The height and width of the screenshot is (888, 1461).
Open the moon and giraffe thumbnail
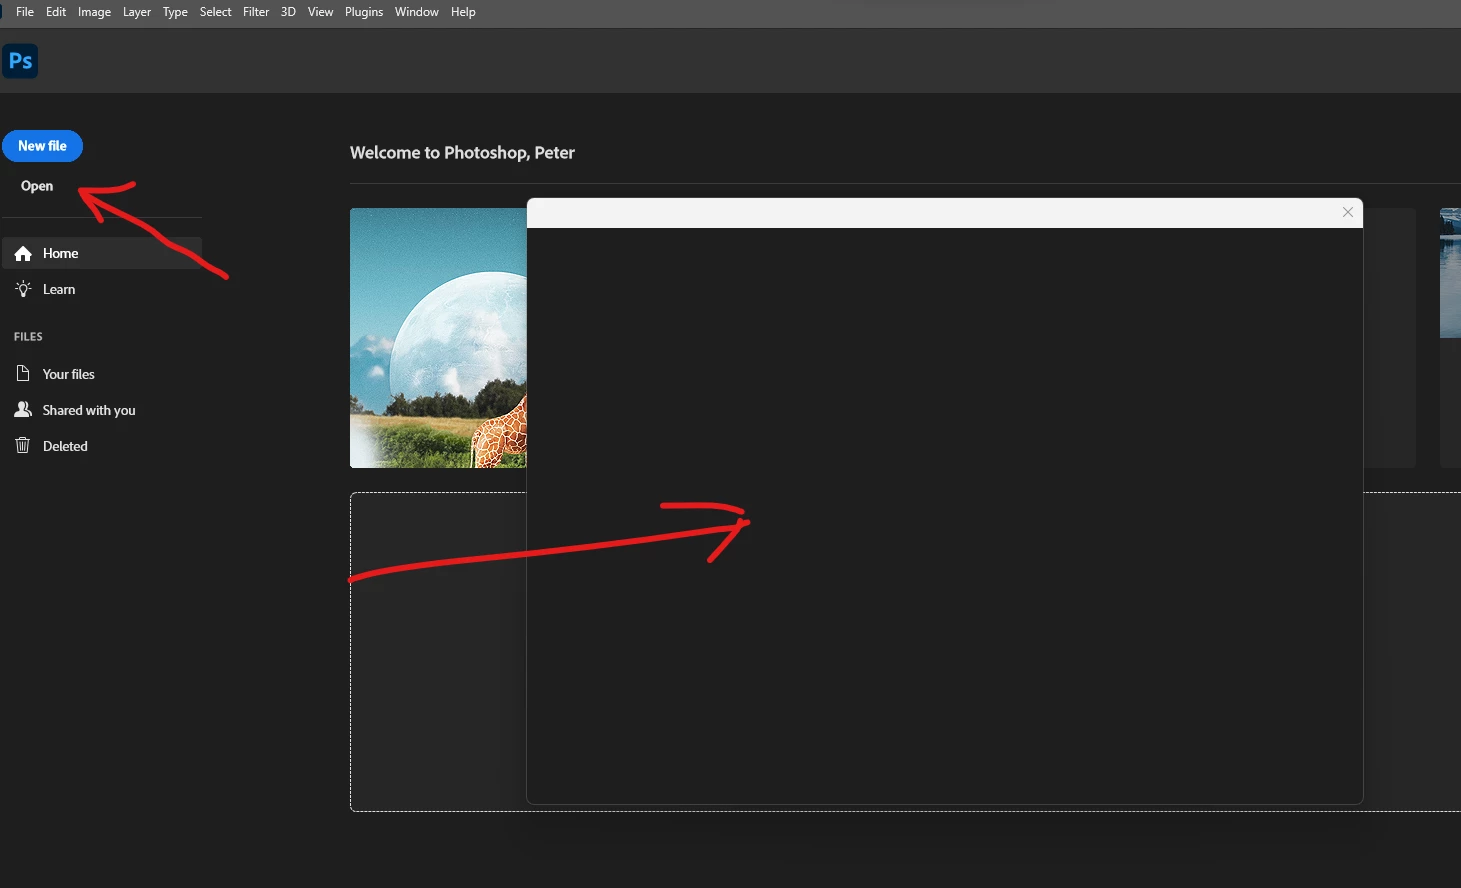(438, 338)
